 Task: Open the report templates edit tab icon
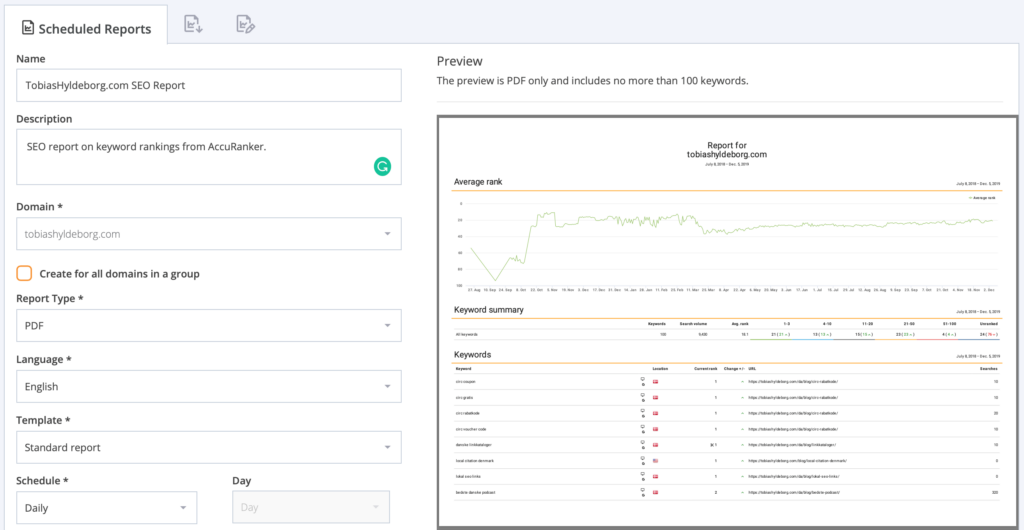(x=246, y=24)
